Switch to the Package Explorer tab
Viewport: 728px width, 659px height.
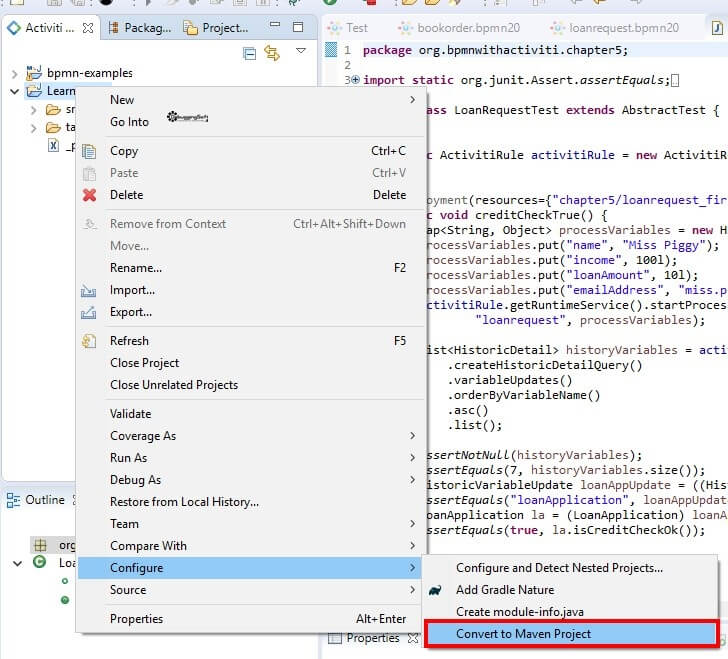coord(140,28)
